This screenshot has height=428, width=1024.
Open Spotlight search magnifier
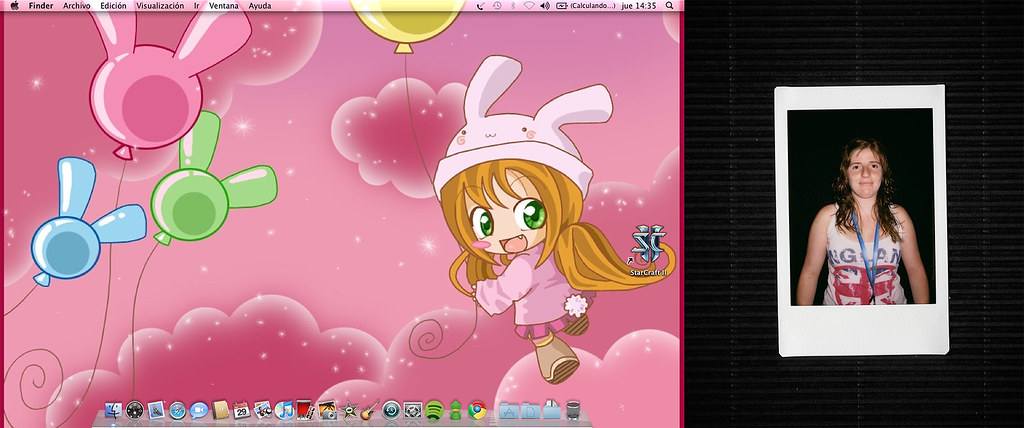(x=669, y=5)
